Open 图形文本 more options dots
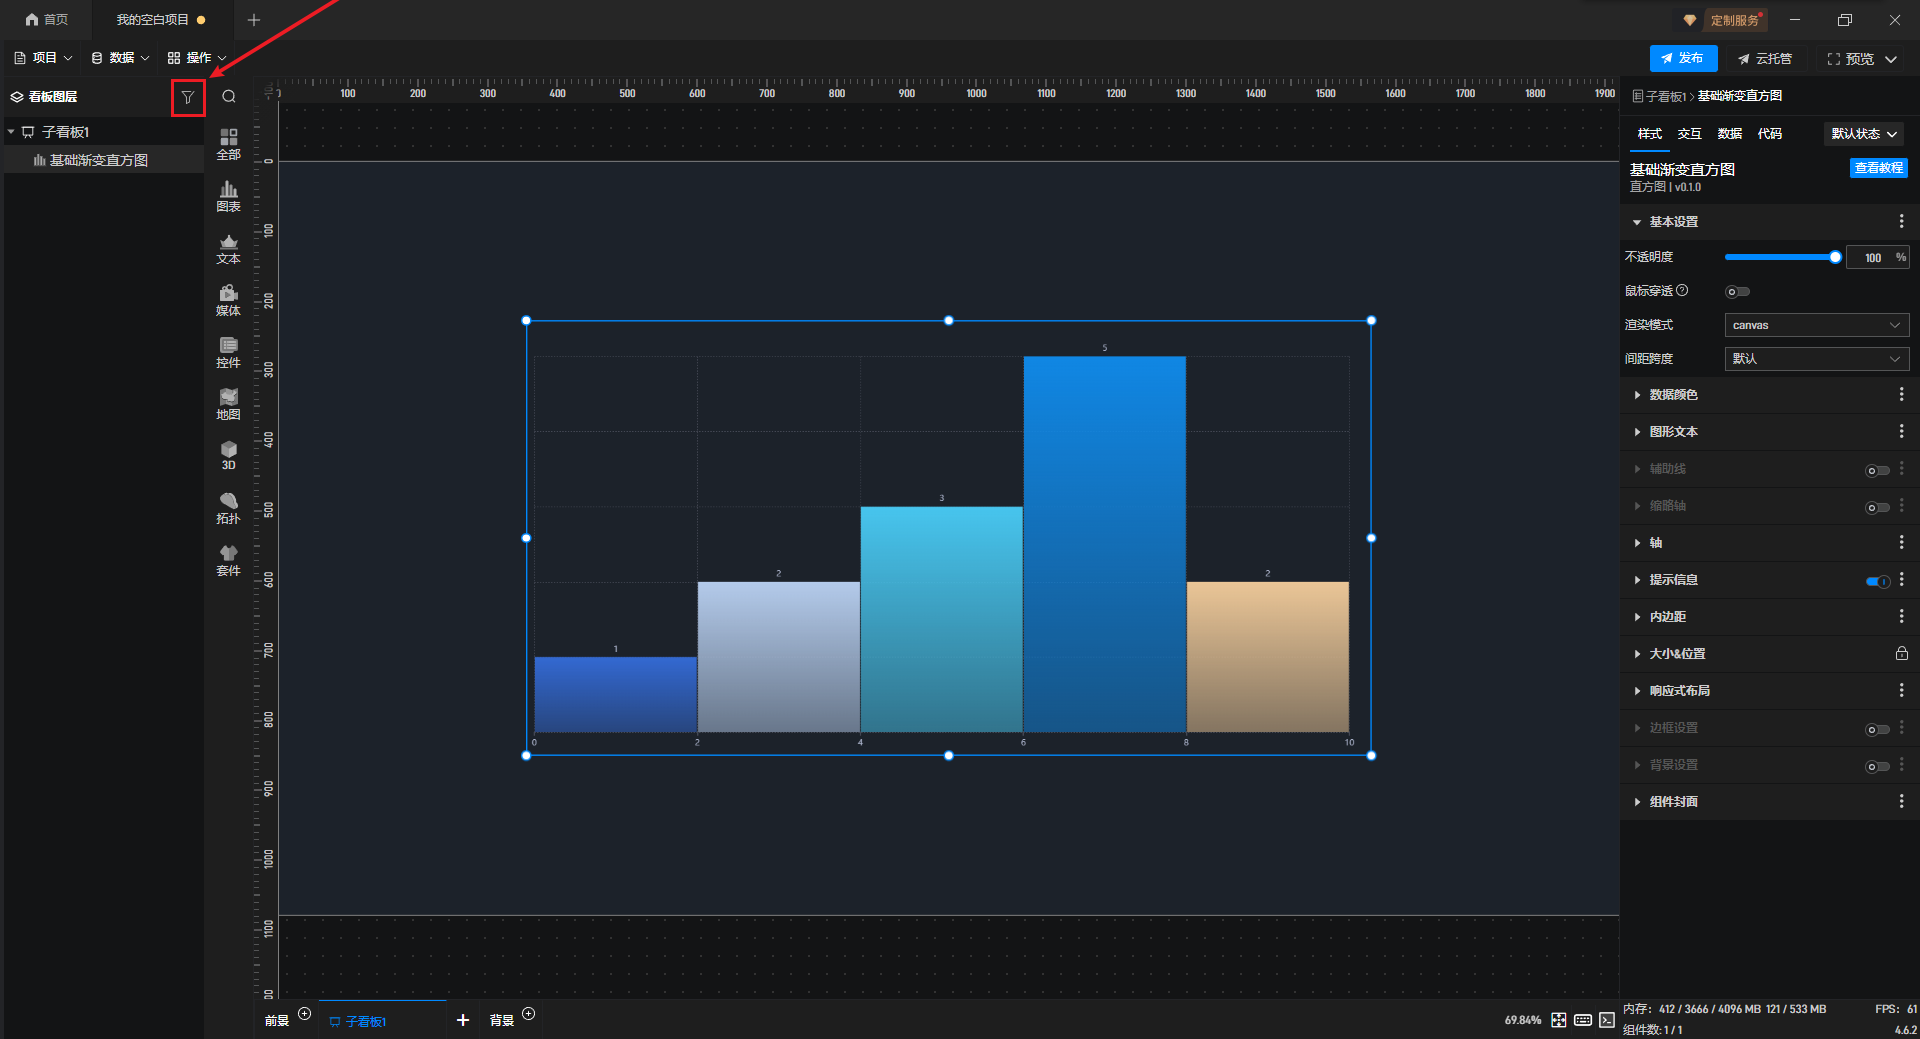Screen dimensions: 1920x1039 pos(1901,432)
